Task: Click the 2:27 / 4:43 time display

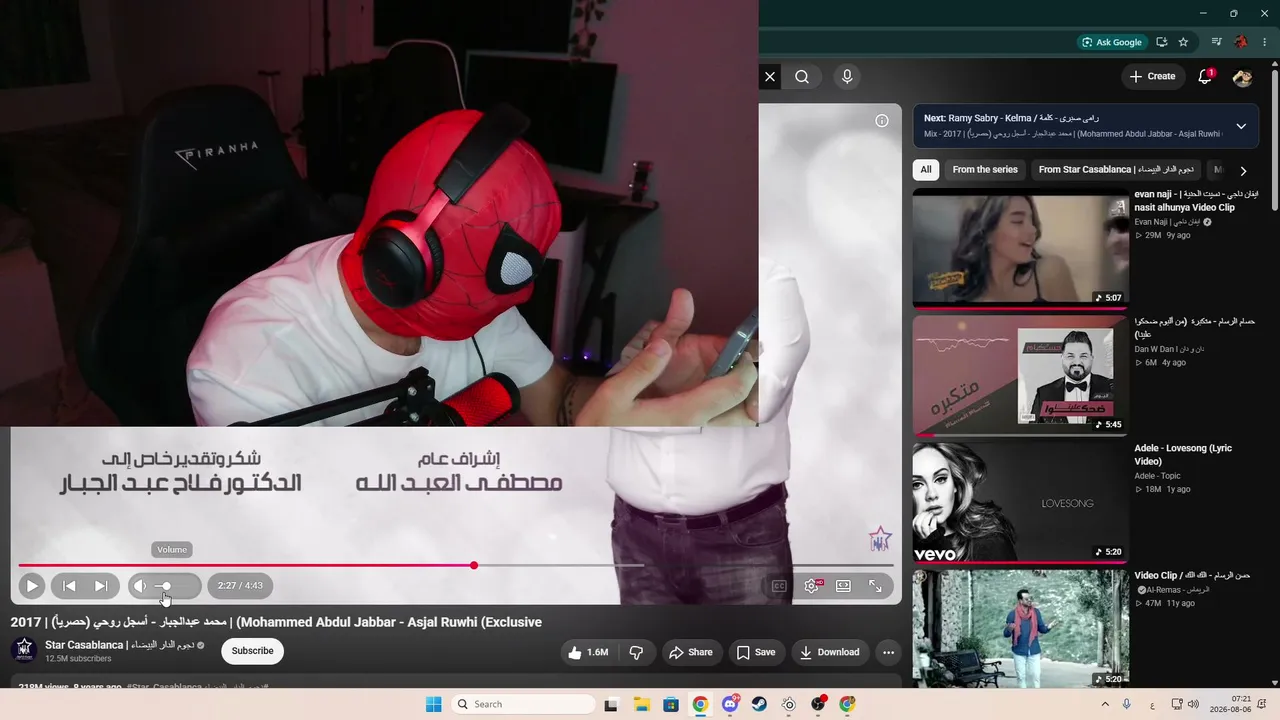Action: coord(240,586)
